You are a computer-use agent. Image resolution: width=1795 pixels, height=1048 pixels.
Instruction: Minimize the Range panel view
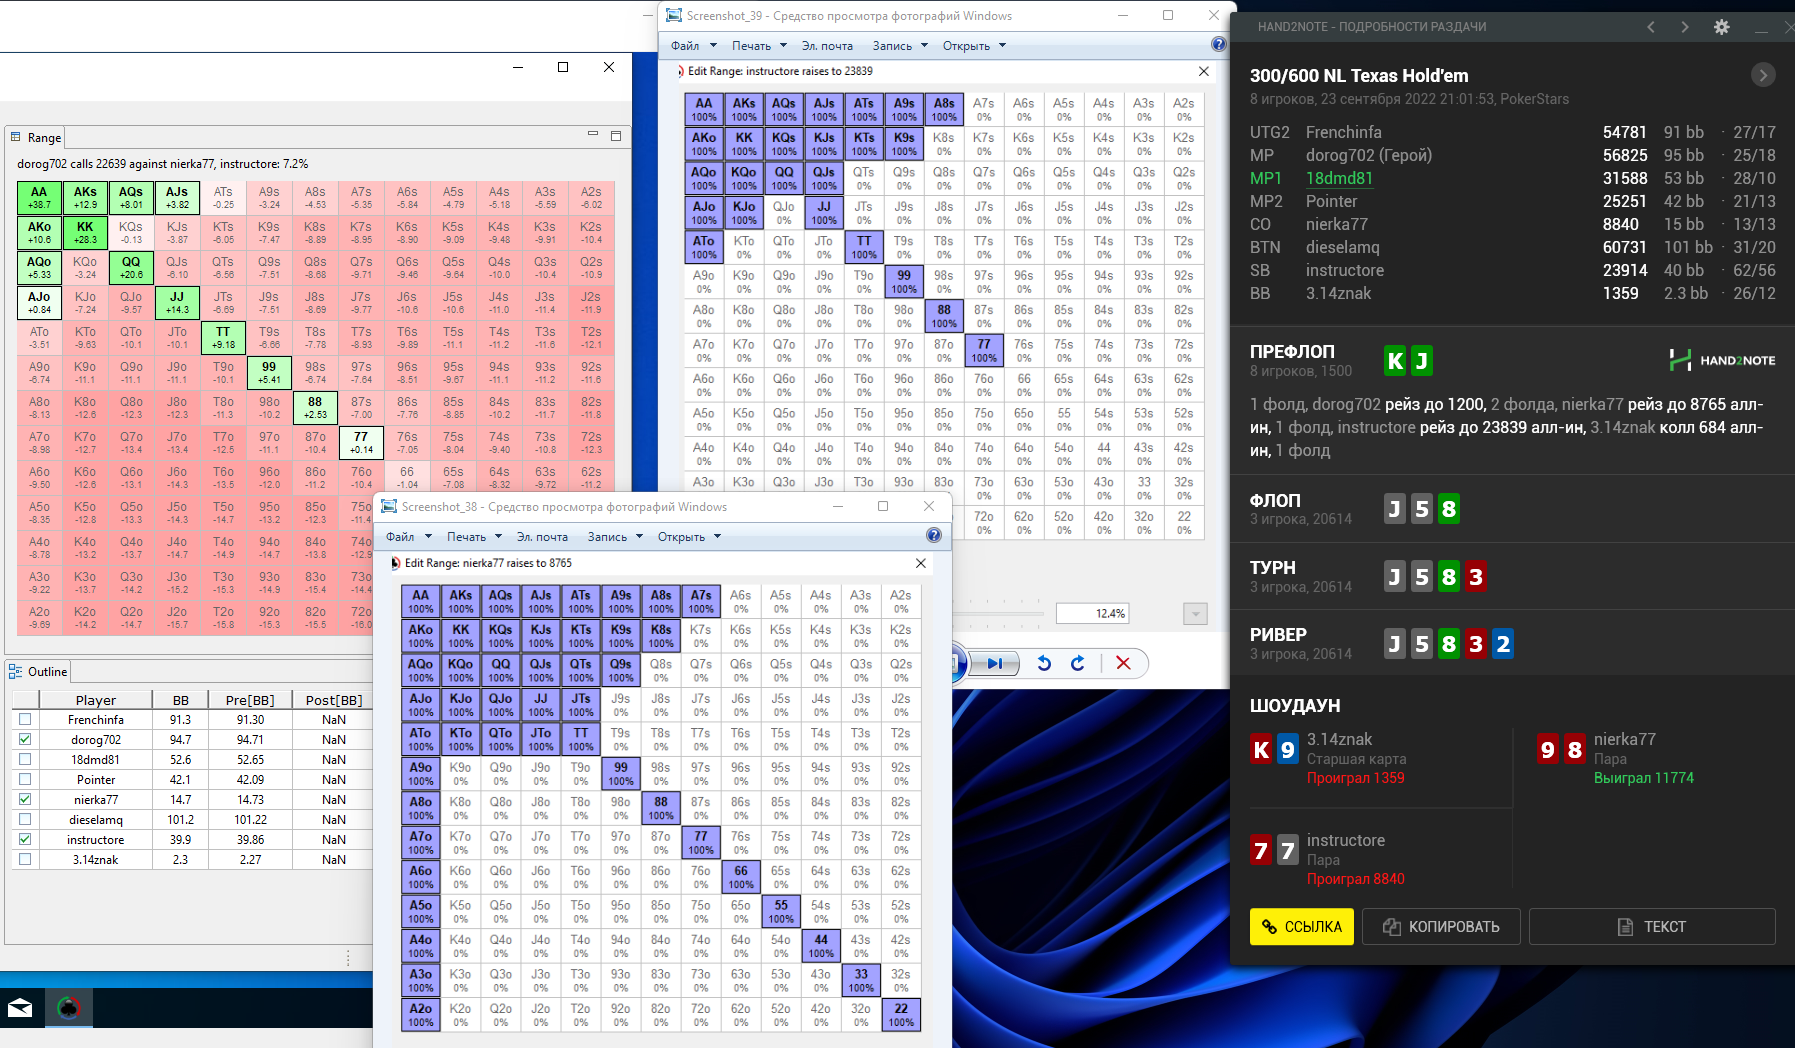click(592, 134)
